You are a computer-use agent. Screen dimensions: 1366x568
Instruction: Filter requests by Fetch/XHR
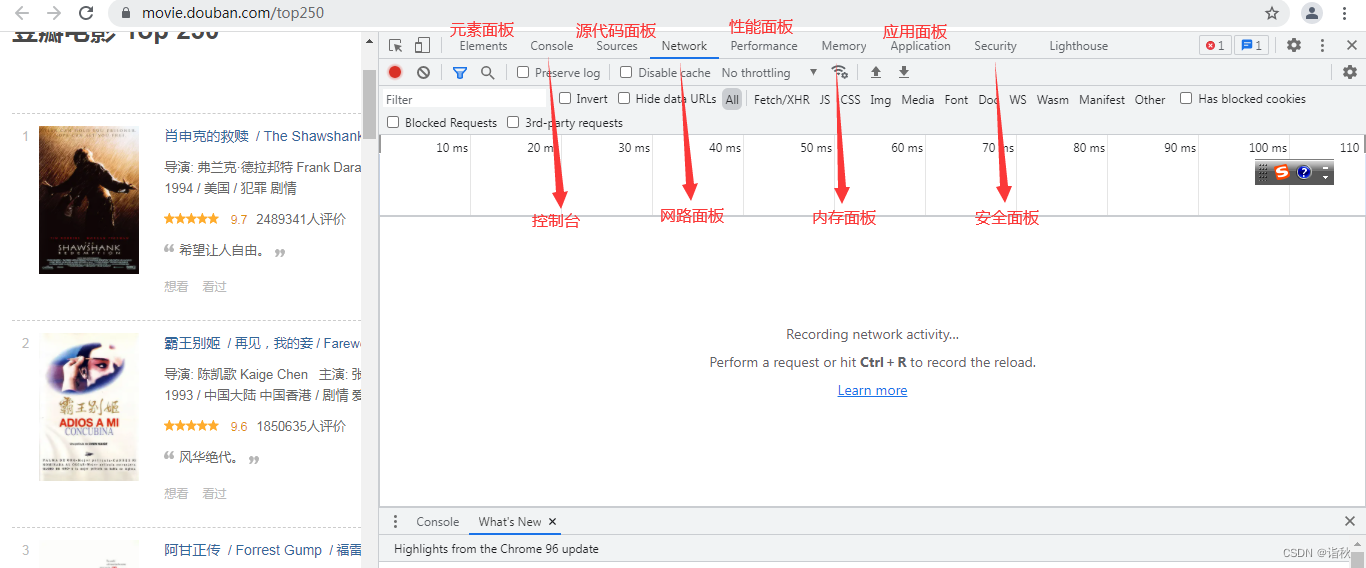(x=782, y=99)
